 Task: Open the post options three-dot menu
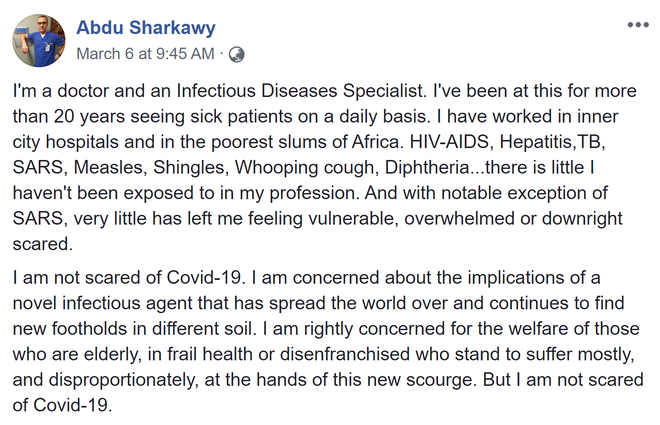(x=637, y=25)
